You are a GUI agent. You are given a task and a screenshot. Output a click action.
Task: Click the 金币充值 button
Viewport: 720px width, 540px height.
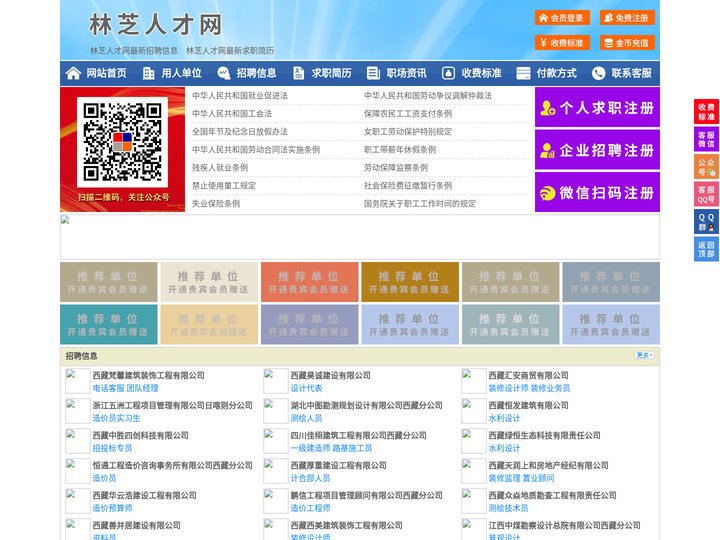tap(627, 43)
